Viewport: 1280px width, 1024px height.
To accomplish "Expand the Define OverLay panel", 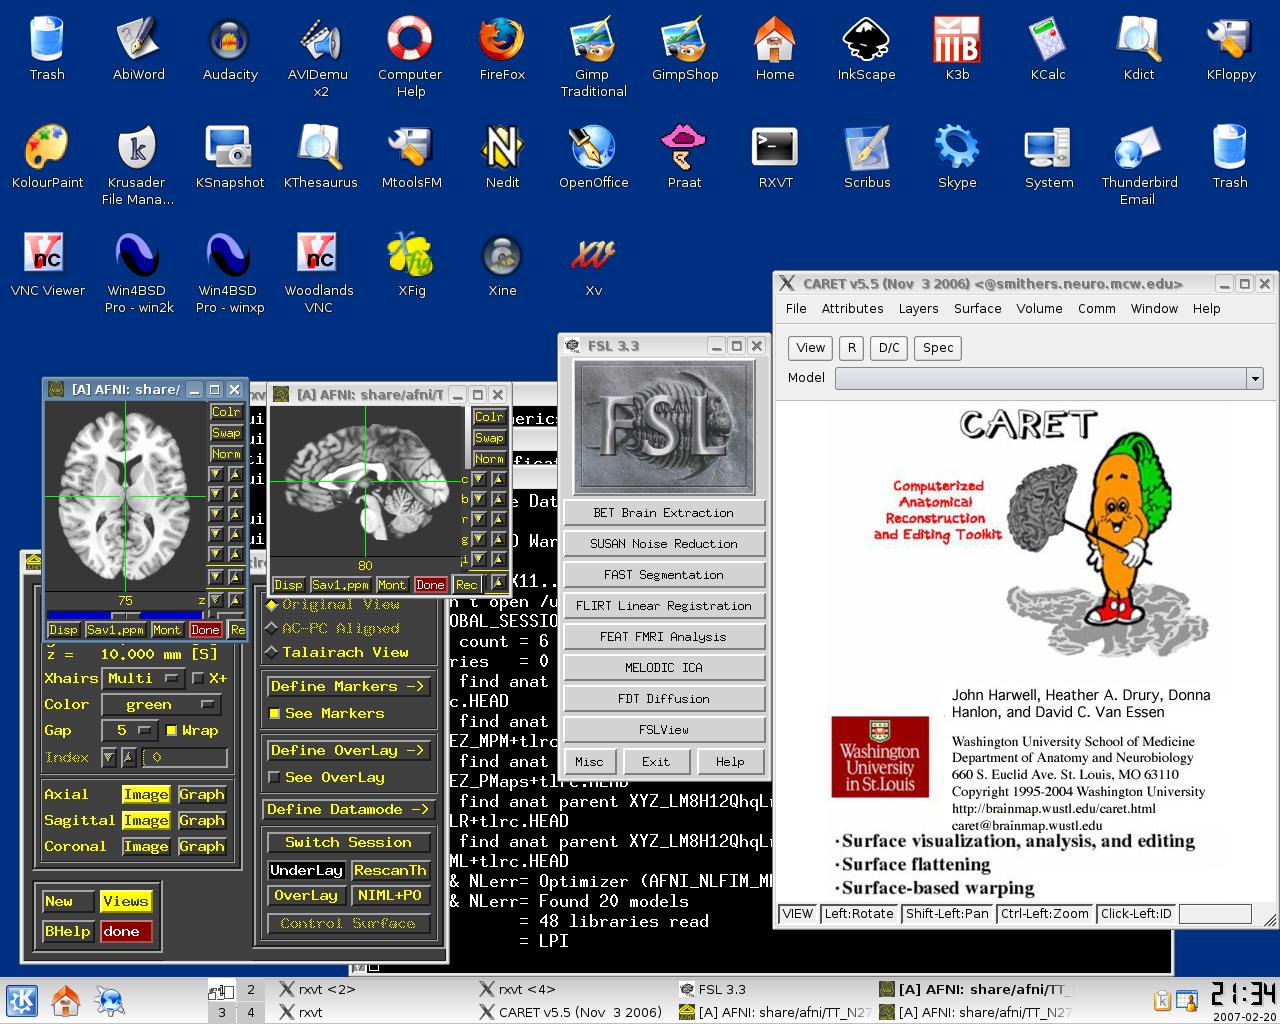I will point(348,750).
